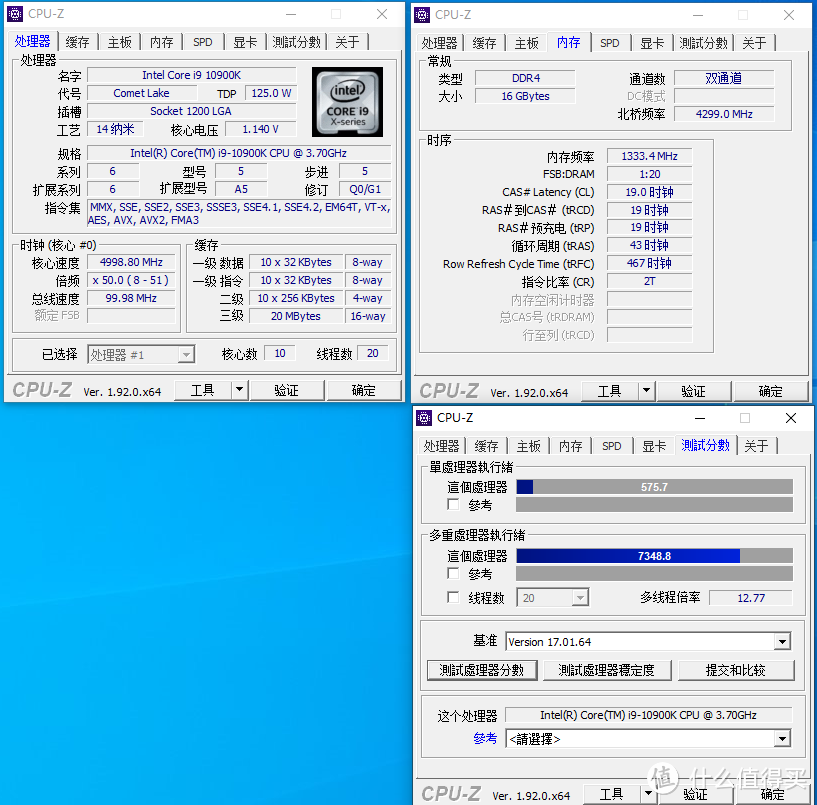Open 主板 tab in benchmark window
The height and width of the screenshot is (805, 817).
coord(528,447)
